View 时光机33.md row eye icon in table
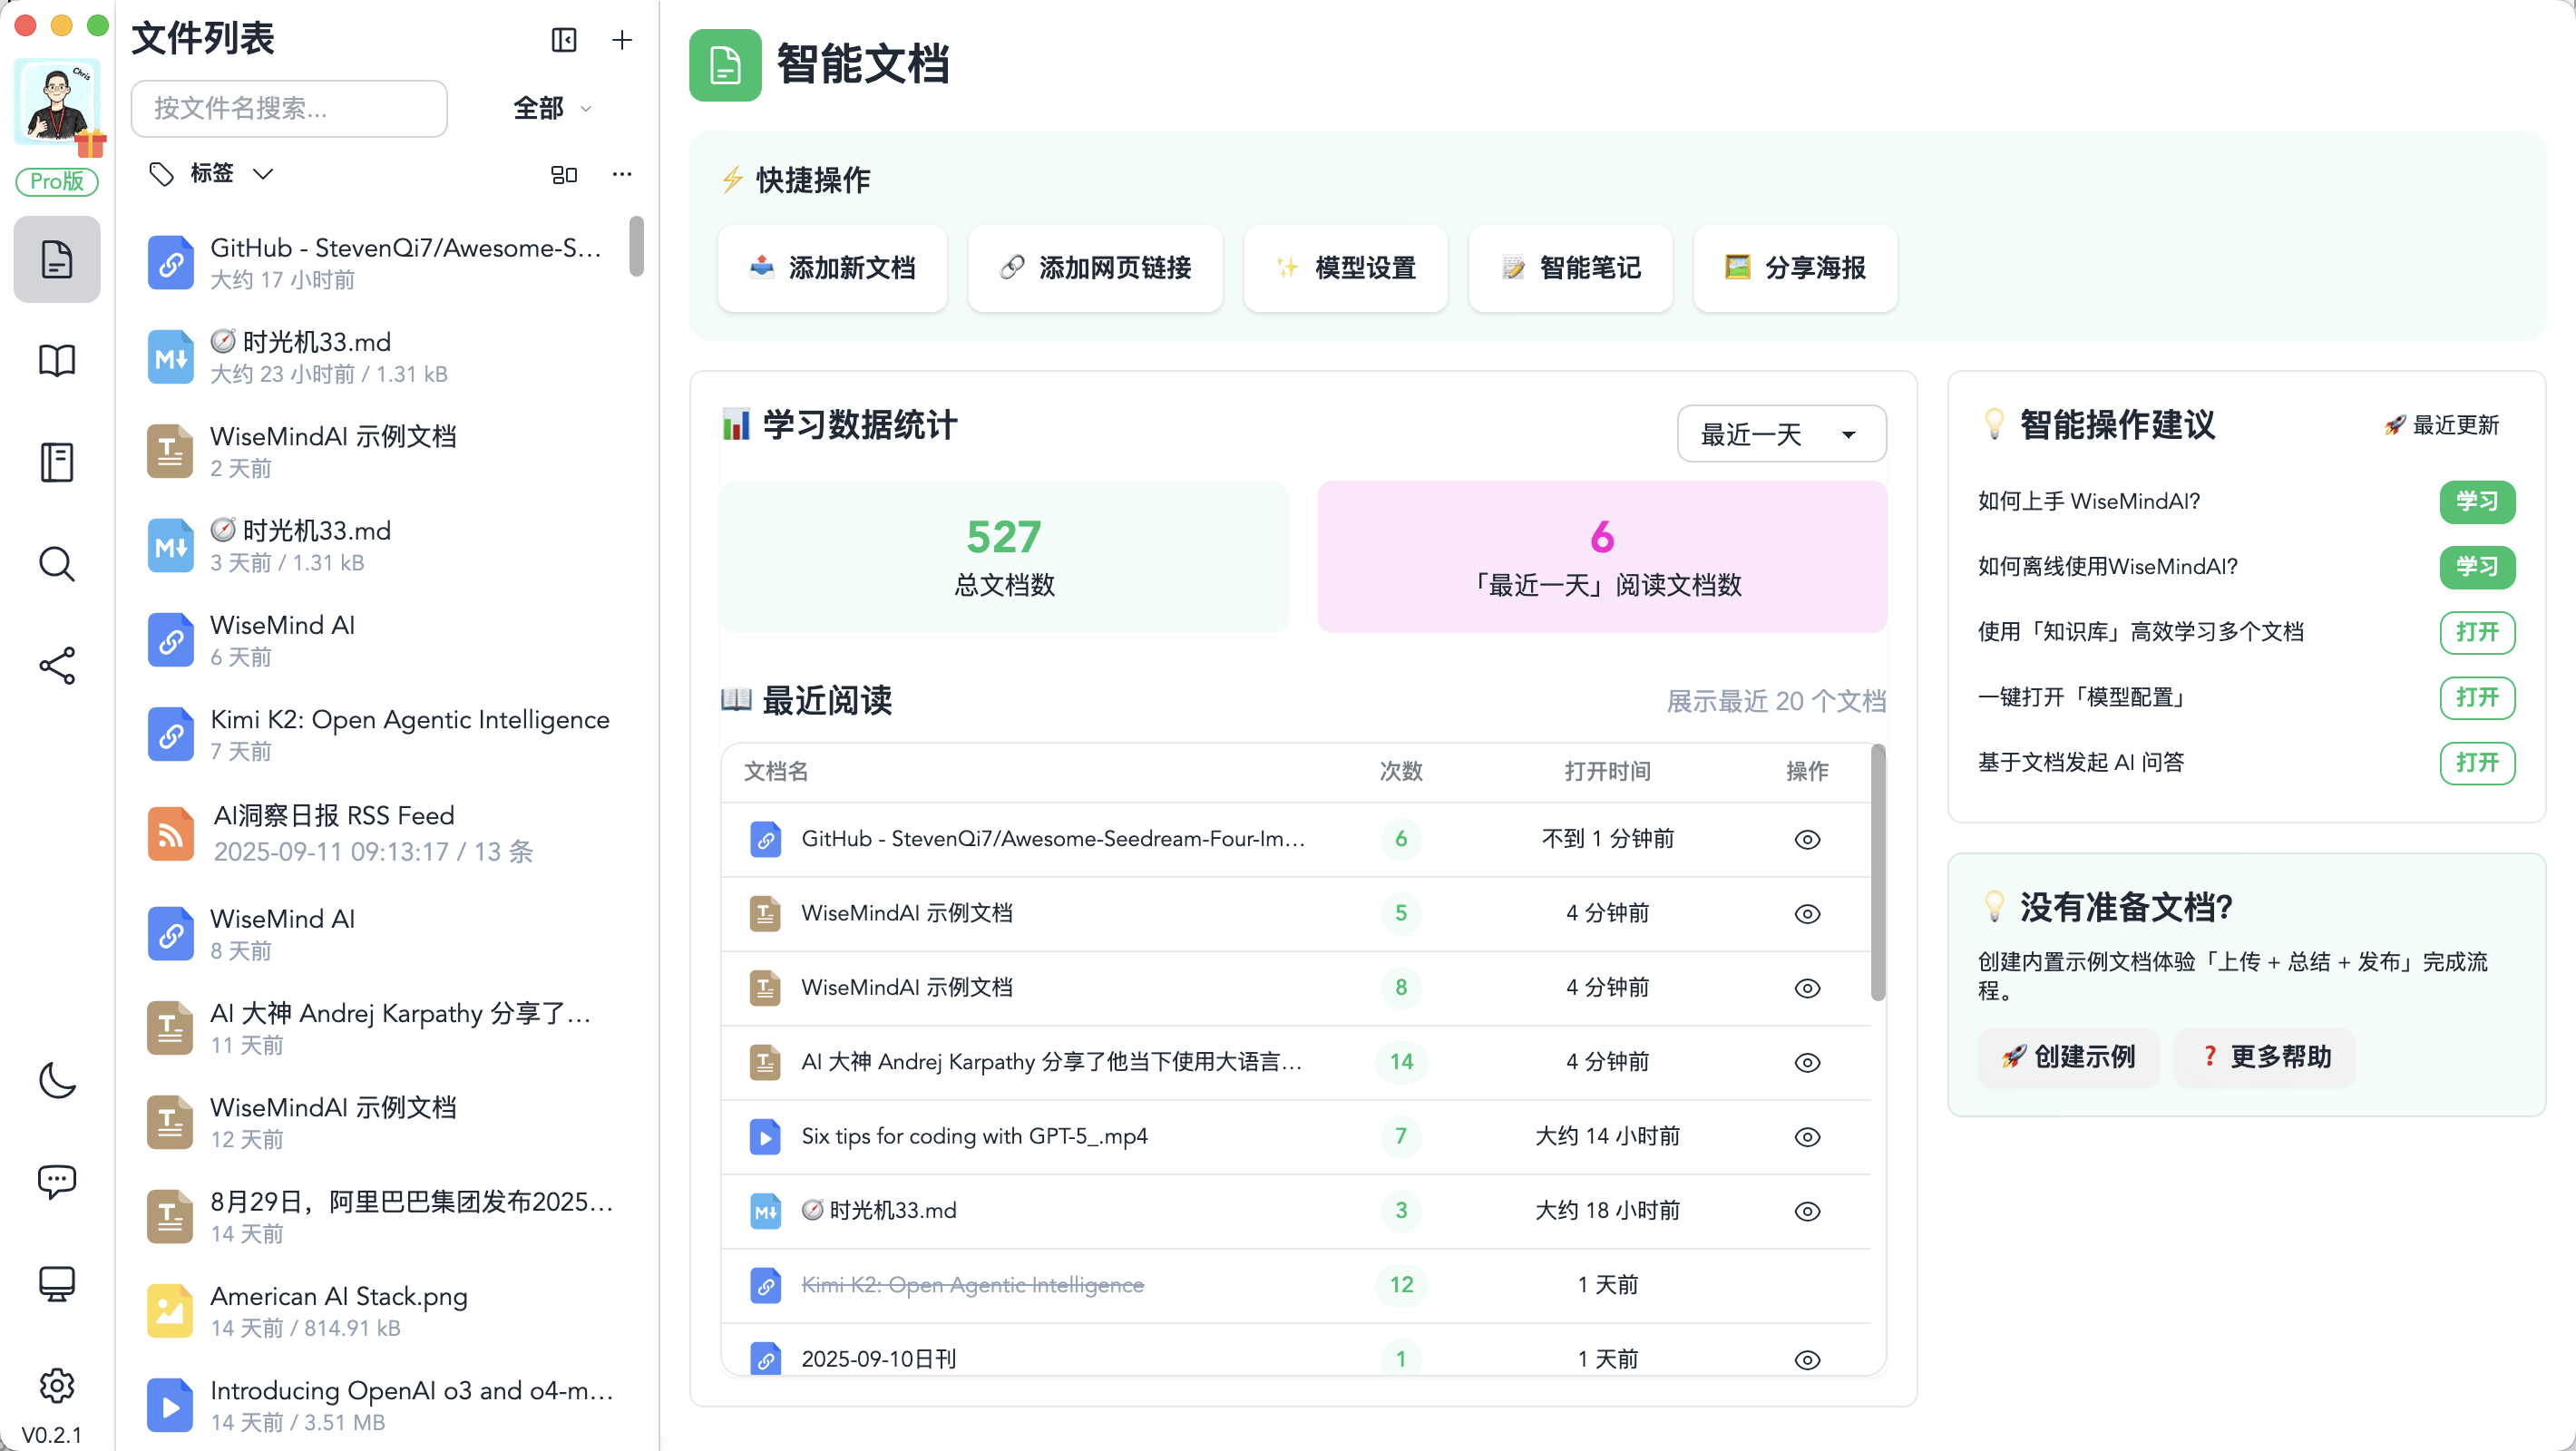 (x=1807, y=1211)
